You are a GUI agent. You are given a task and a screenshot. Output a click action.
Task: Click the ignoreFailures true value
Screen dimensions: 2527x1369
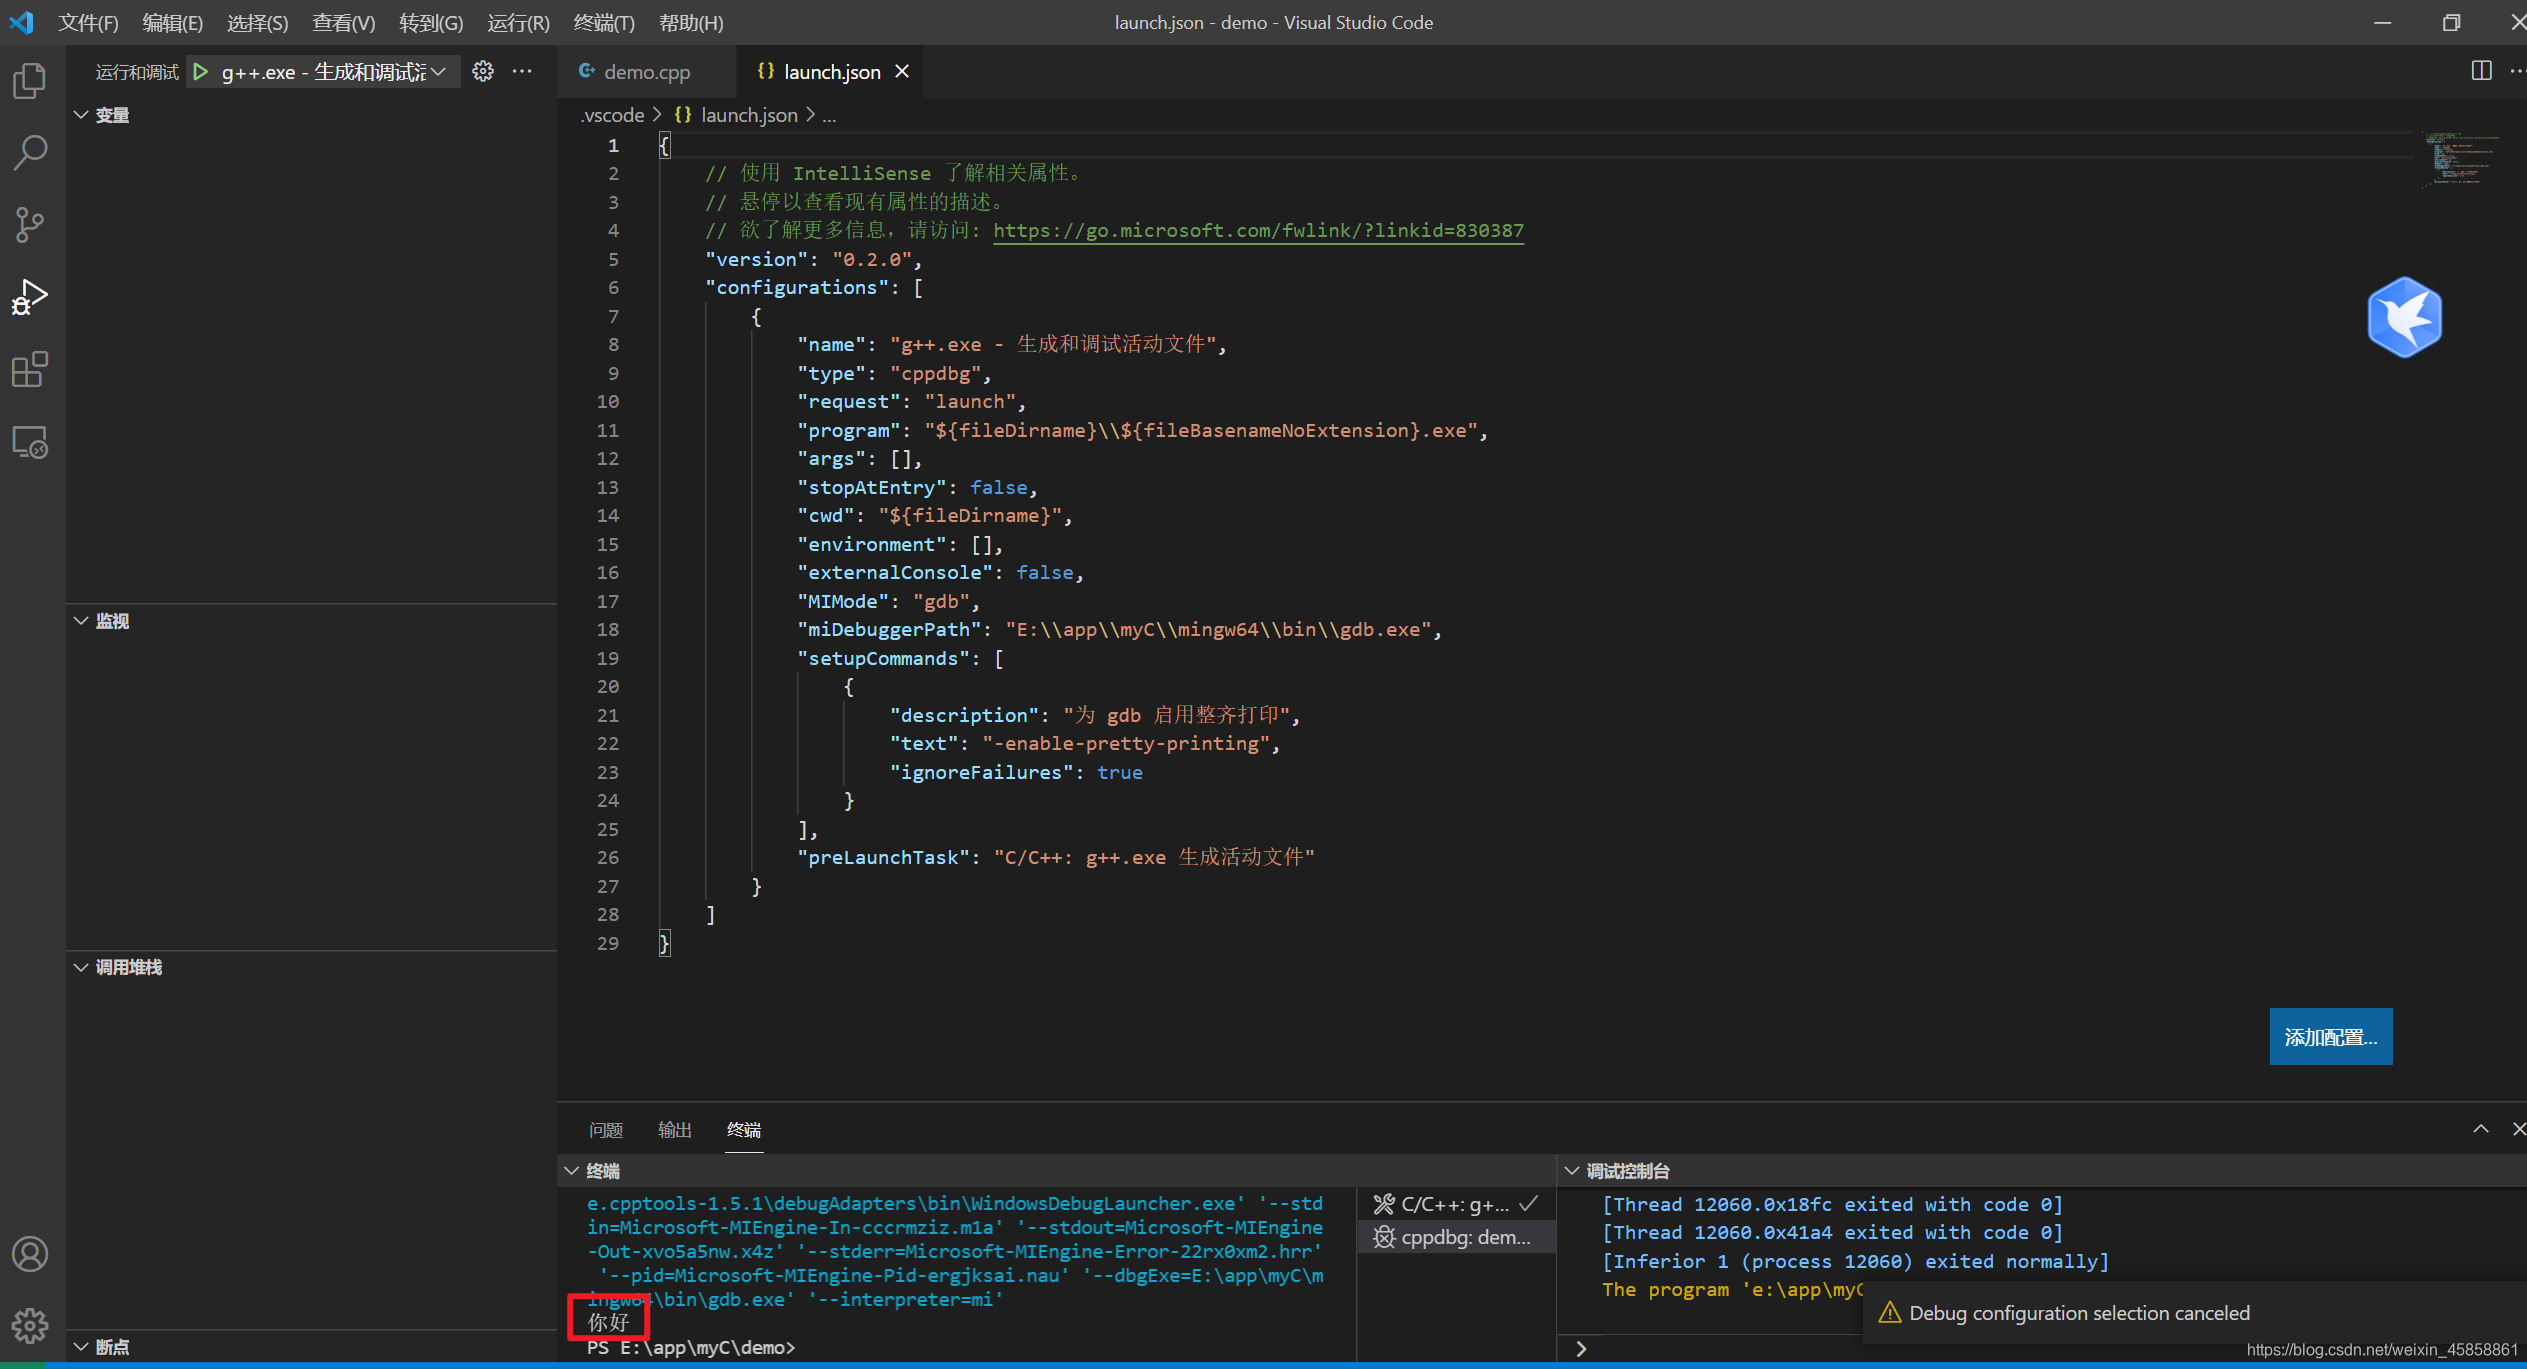click(x=1119, y=772)
